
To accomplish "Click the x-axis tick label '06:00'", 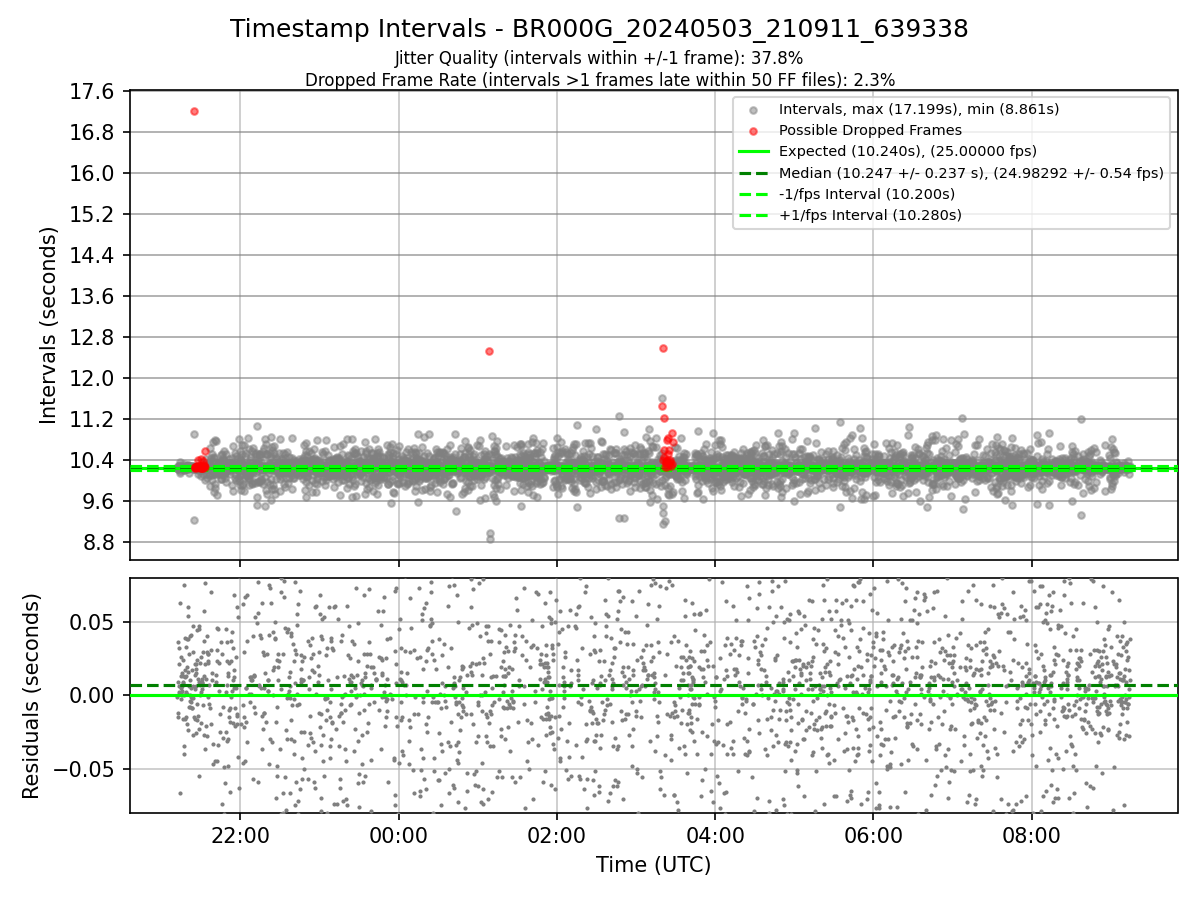I will (873, 835).
